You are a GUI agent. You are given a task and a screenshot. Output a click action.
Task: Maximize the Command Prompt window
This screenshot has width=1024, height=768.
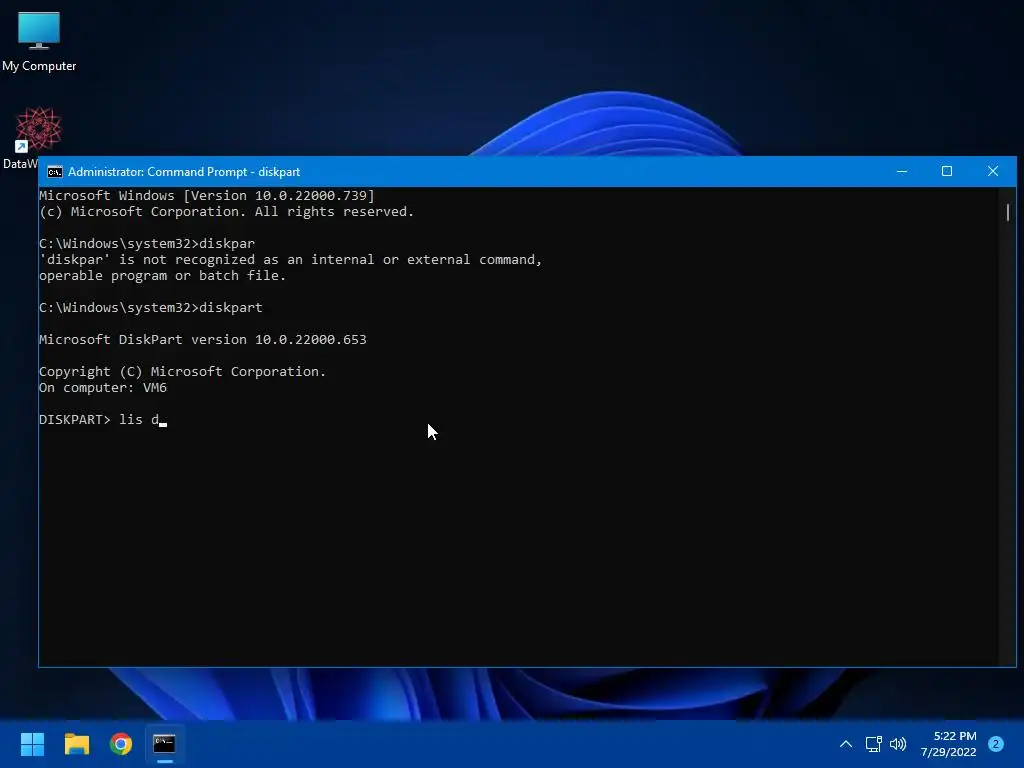947,172
